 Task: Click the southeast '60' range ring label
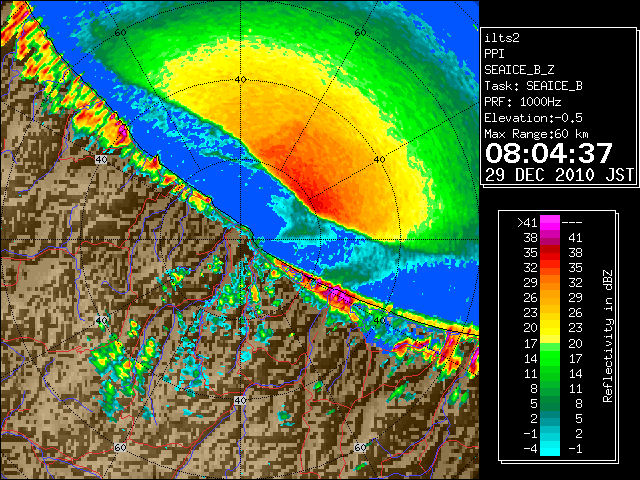click(360, 447)
